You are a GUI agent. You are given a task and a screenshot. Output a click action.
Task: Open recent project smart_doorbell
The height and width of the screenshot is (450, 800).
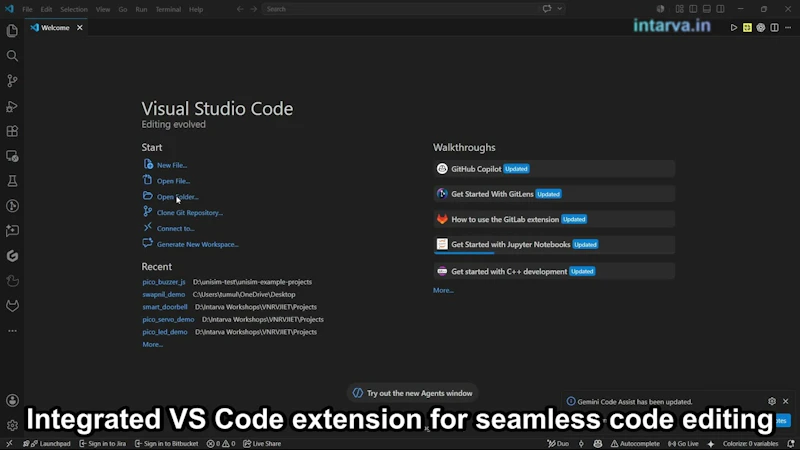[x=165, y=307]
